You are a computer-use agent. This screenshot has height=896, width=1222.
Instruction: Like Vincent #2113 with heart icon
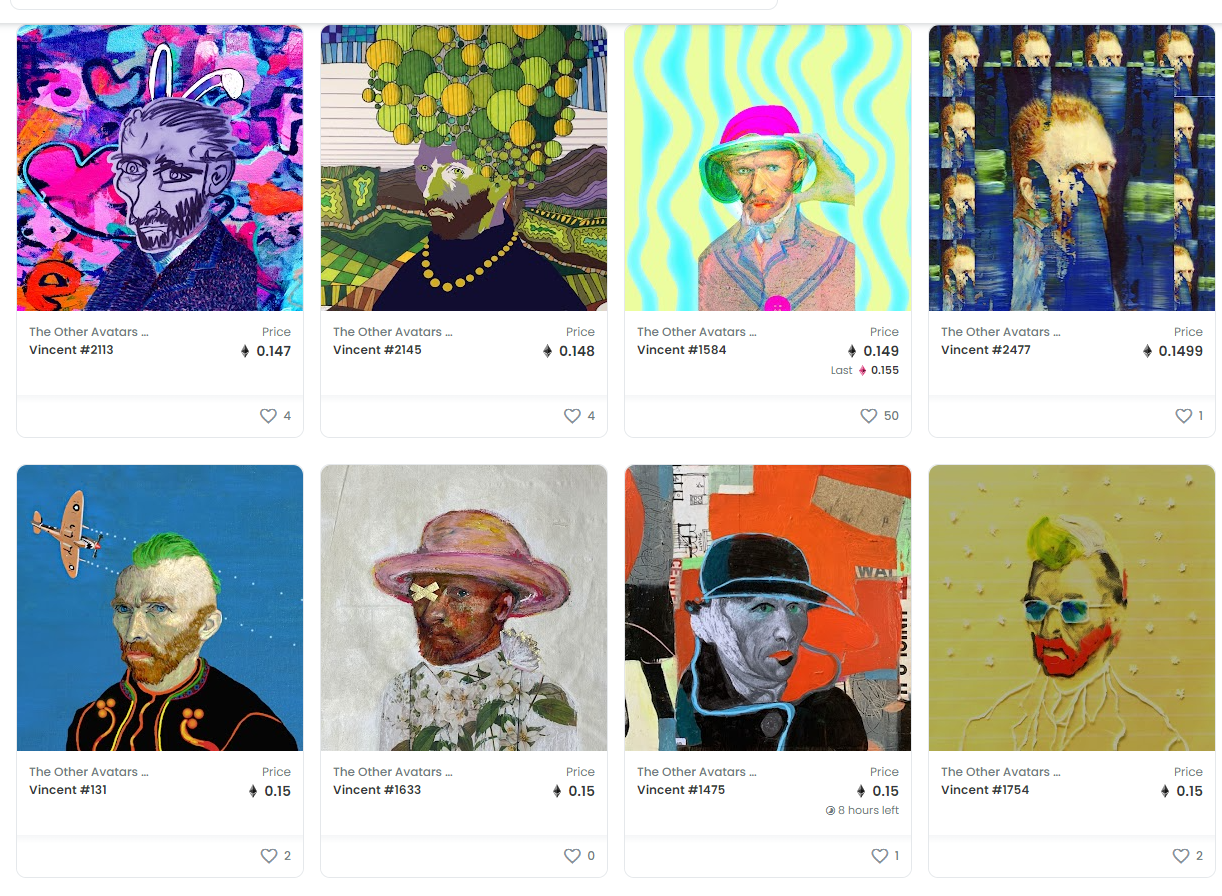point(268,416)
